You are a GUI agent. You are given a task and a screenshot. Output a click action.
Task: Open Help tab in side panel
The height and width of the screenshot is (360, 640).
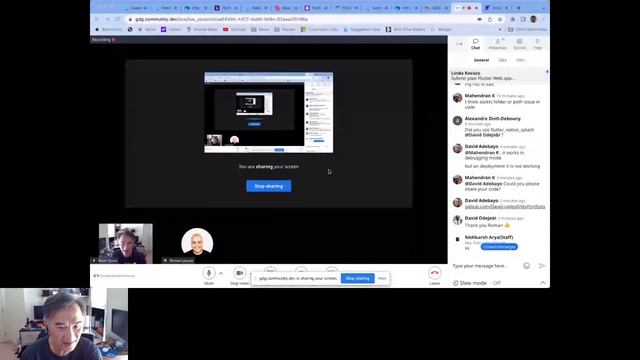coord(538,44)
